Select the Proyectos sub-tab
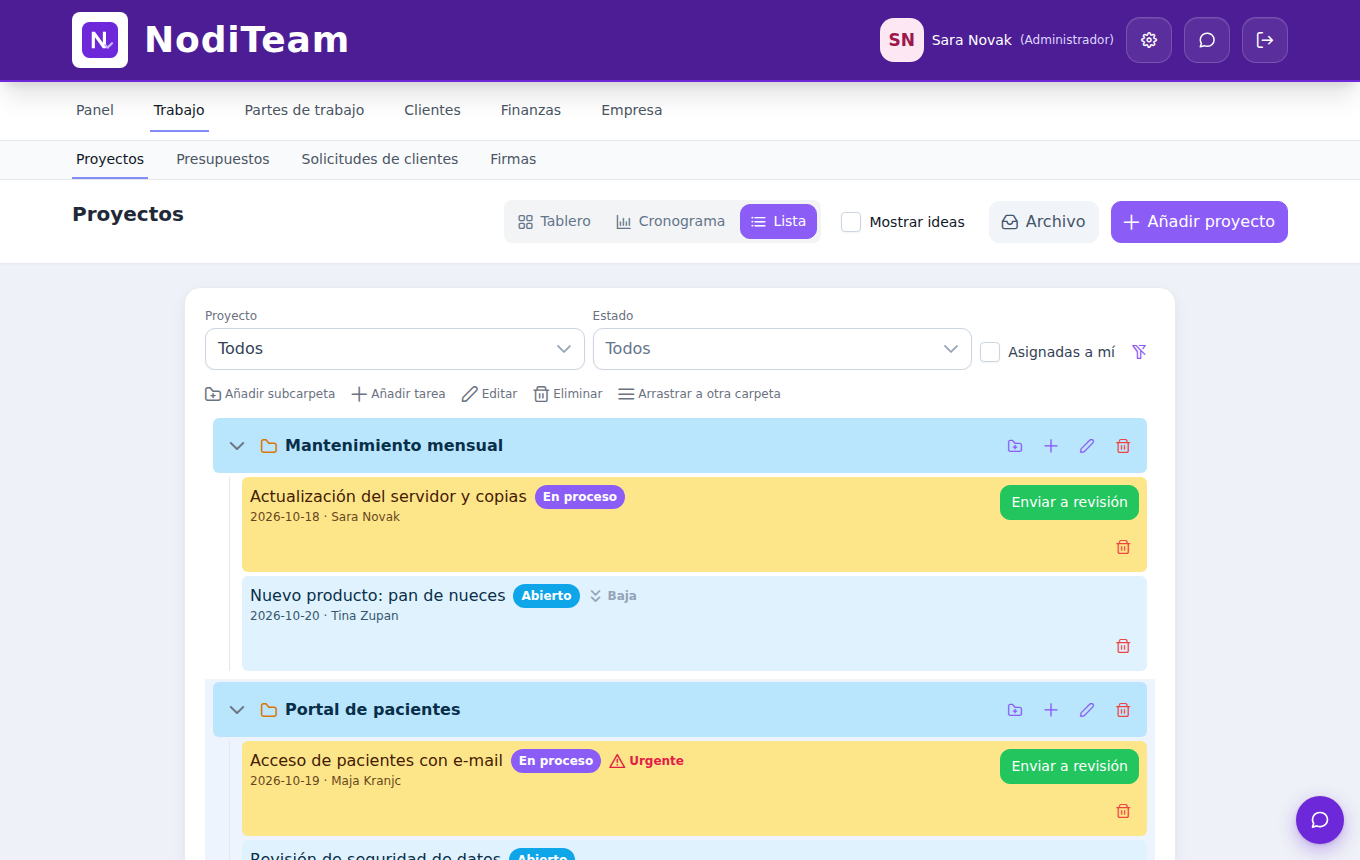 coord(110,159)
